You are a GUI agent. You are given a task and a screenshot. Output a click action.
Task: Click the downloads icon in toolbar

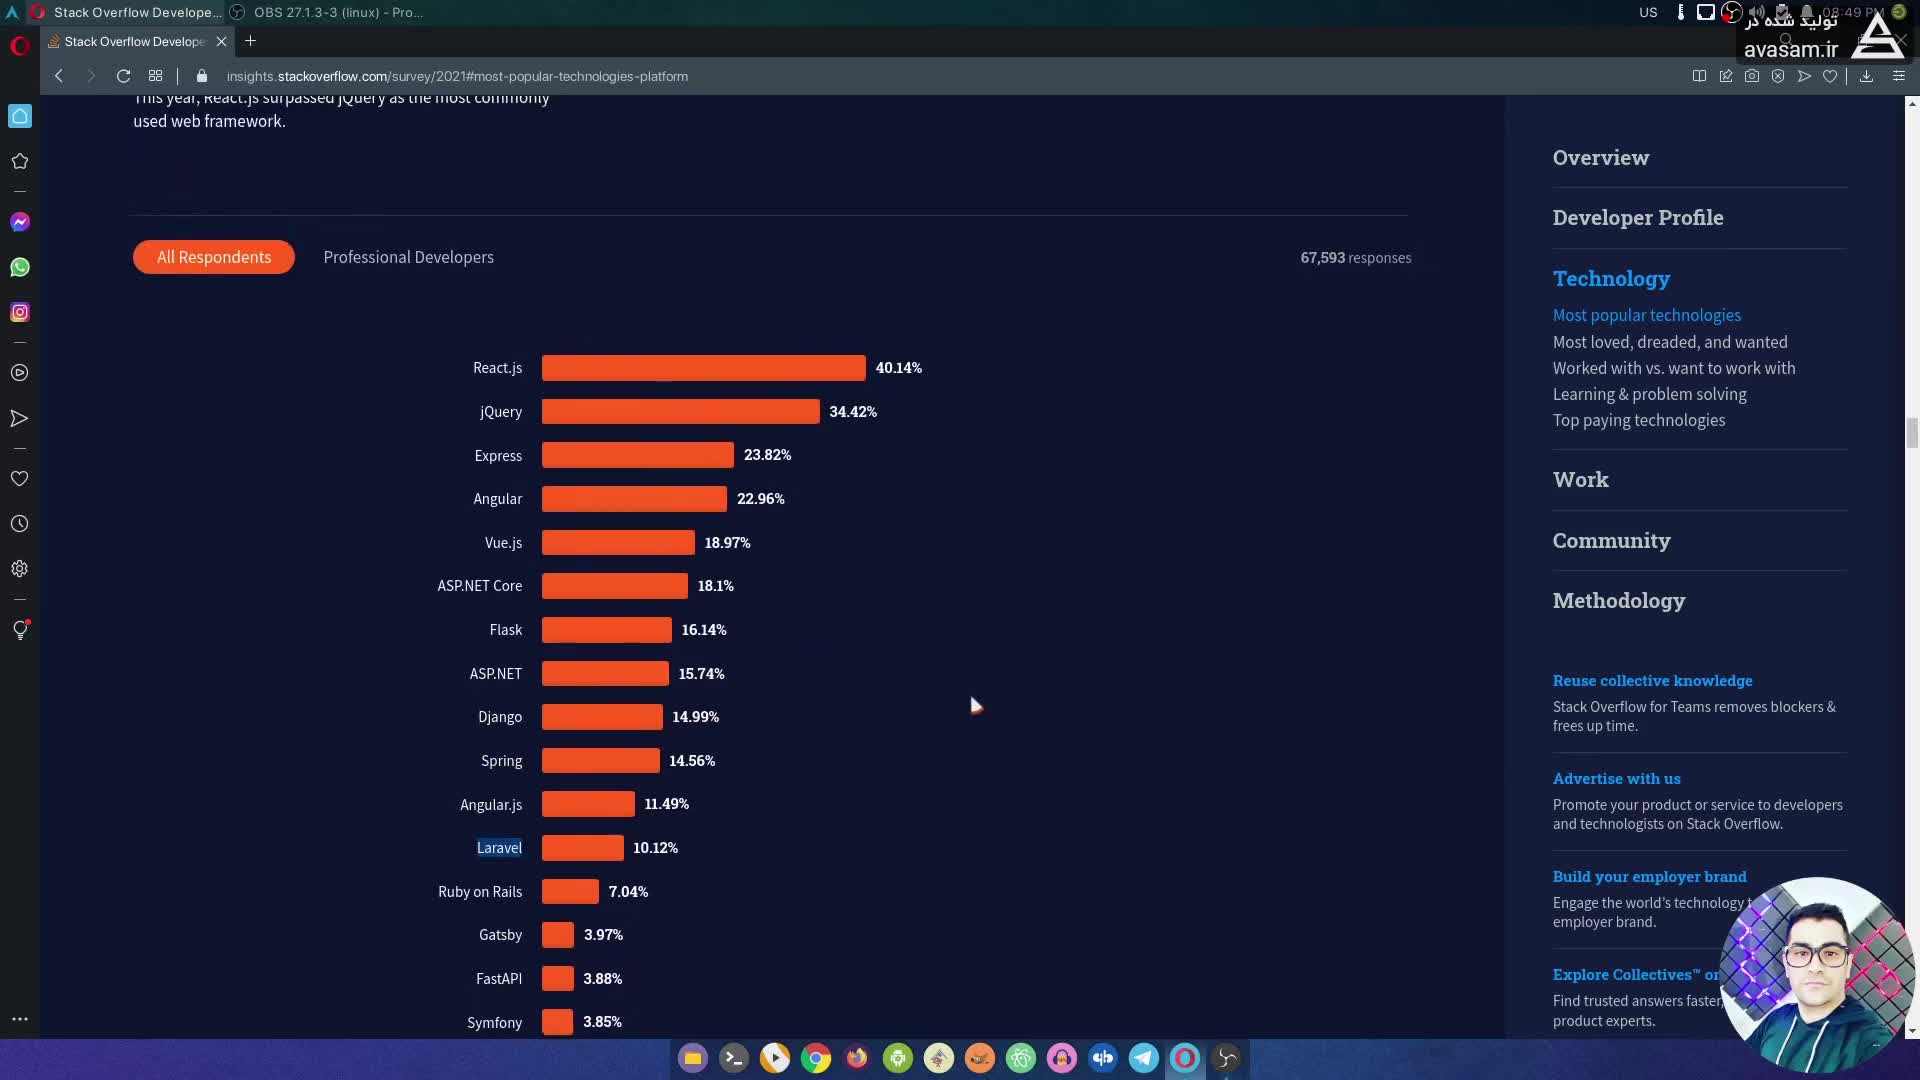[1866, 76]
